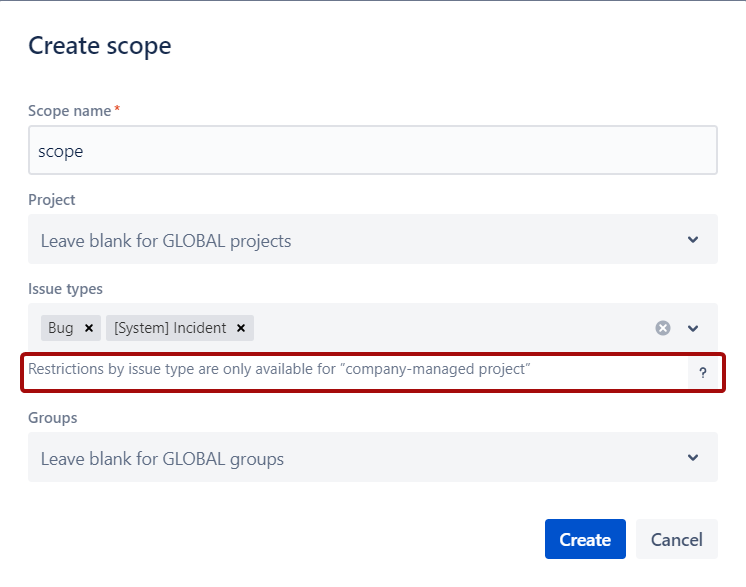
Task: Click the 'Scope name' field label
Action: pos(69,111)
